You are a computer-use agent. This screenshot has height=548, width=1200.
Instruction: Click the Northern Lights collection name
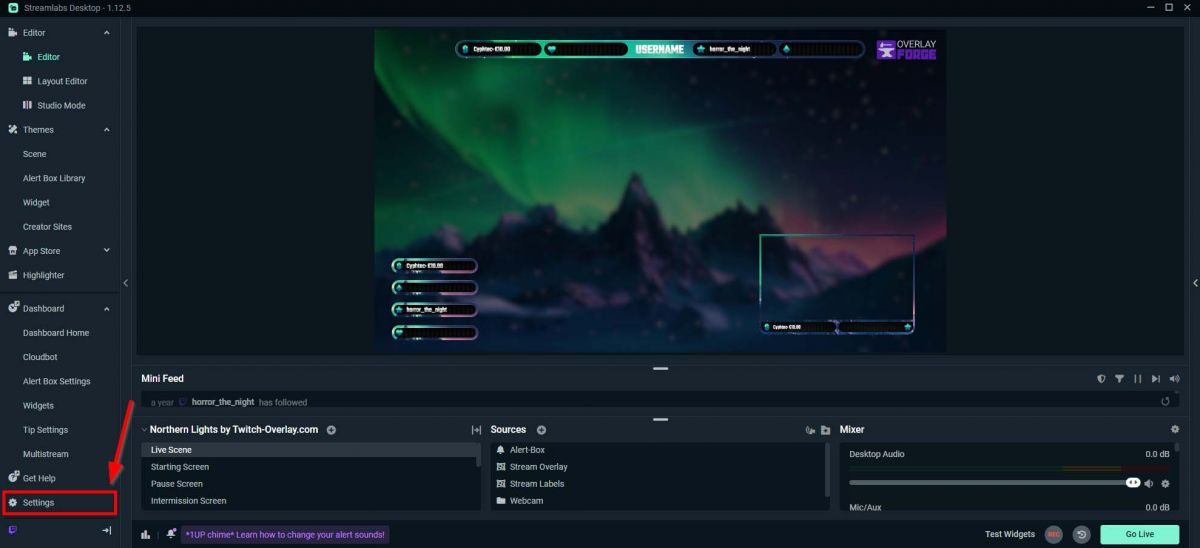(234, 430)
